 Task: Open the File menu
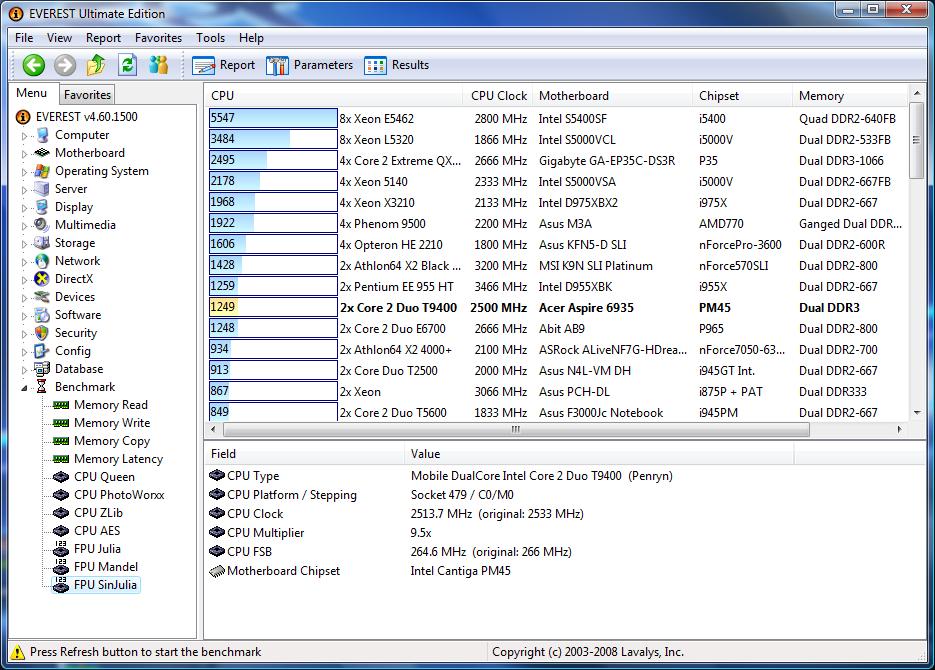pos(24,38)
